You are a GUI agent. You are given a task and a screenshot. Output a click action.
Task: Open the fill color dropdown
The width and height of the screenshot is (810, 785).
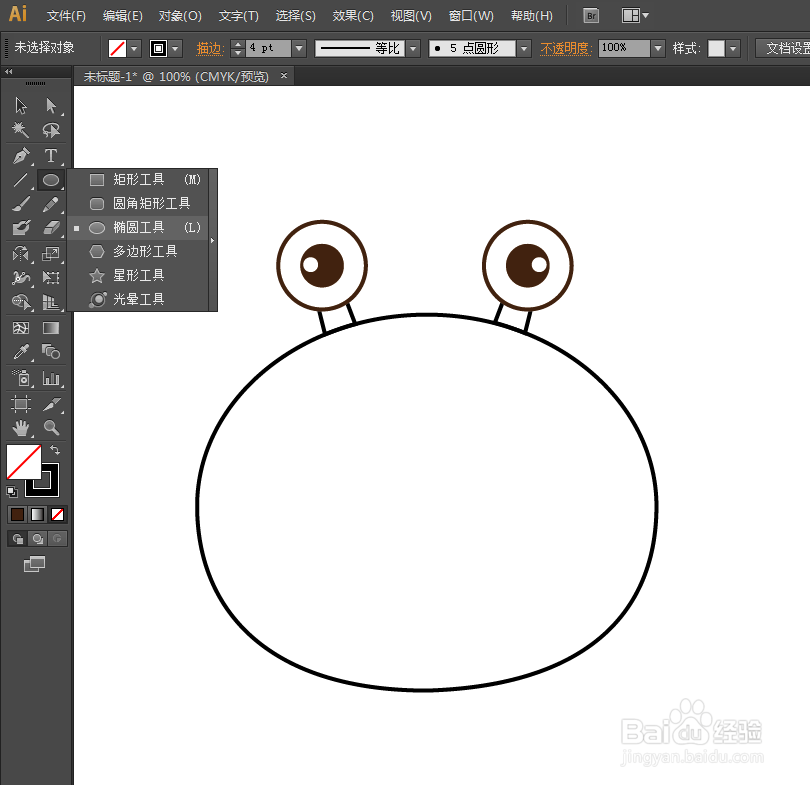tap(134, 49)
